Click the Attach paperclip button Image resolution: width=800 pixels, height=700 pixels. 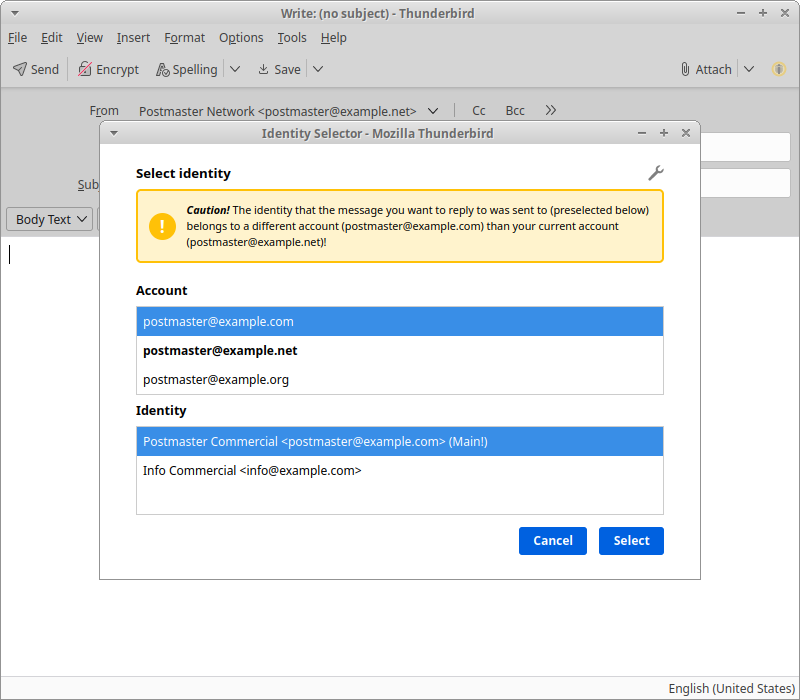[x=706, y=69]
